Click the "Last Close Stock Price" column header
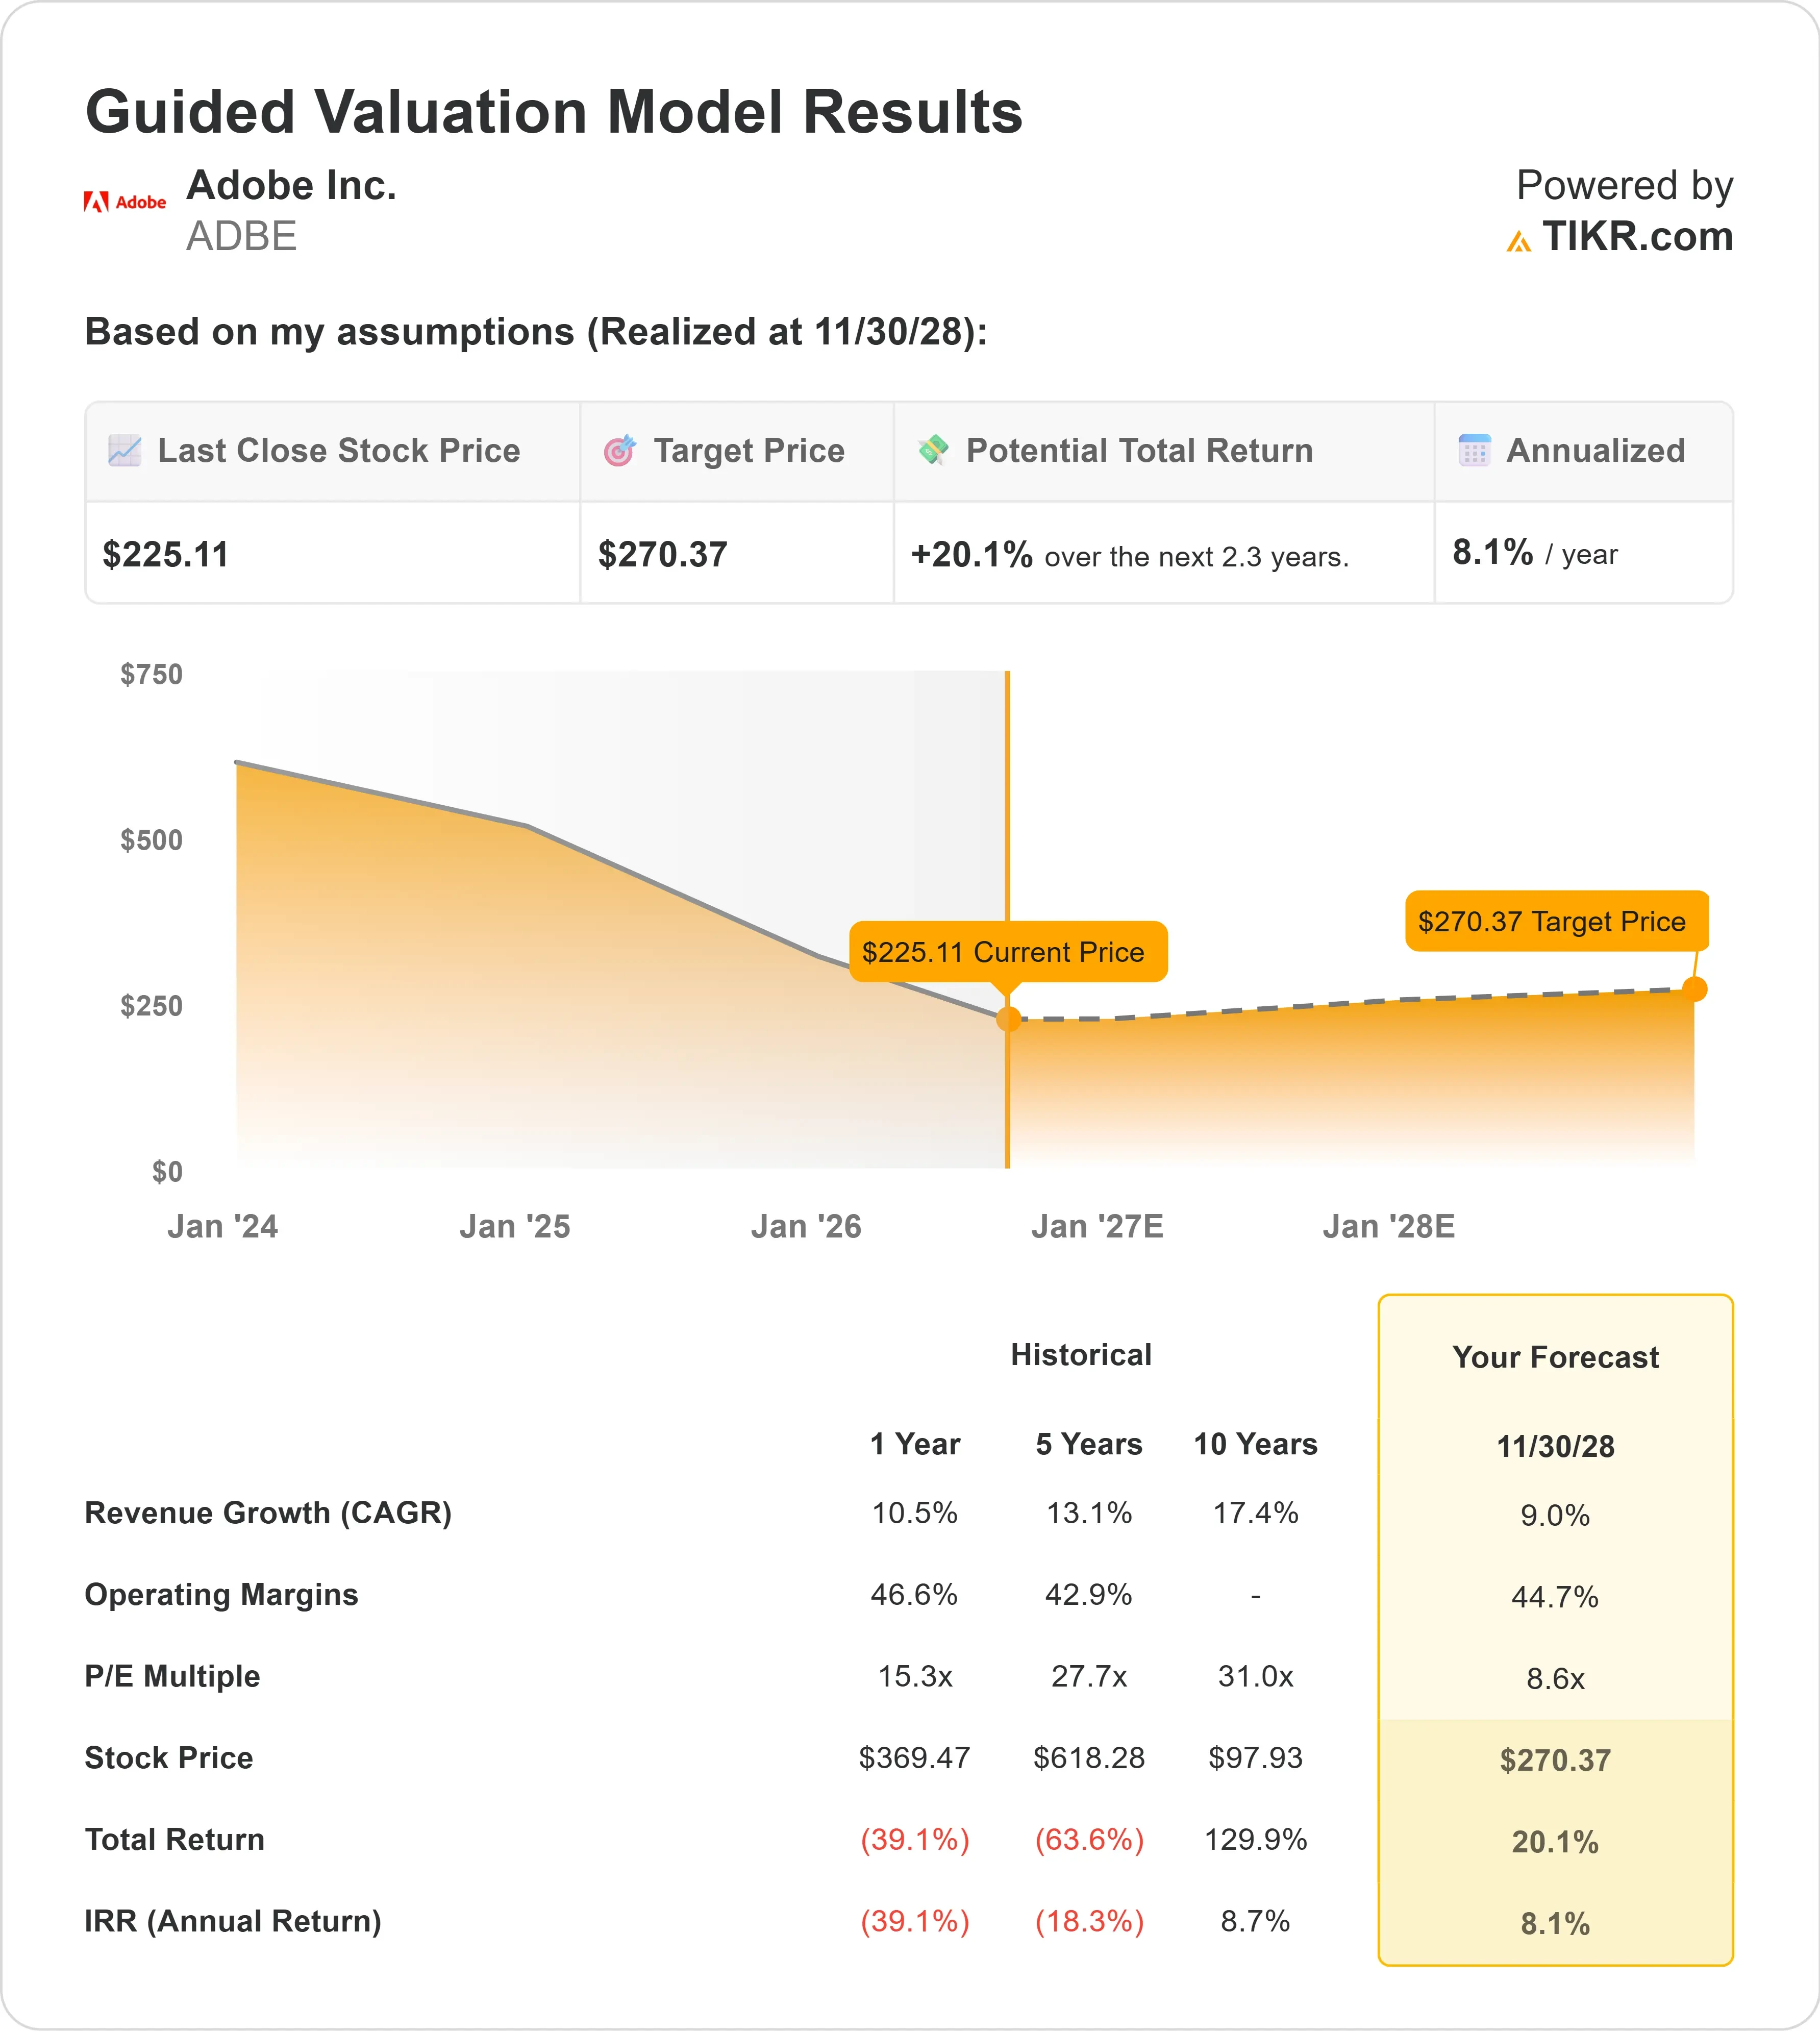Viewport: 1820px width, 2032px height. pyautogui.click(x=339, y=451)
